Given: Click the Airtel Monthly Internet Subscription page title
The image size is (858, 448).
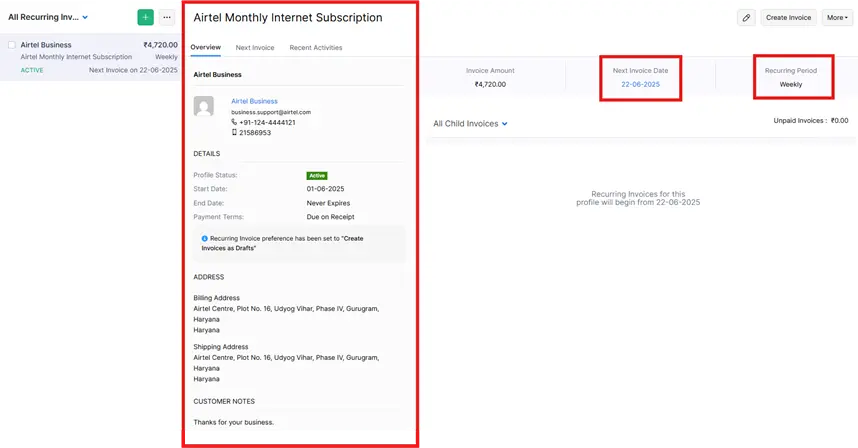Looking at the screenshot, I should tap(288, 18).
